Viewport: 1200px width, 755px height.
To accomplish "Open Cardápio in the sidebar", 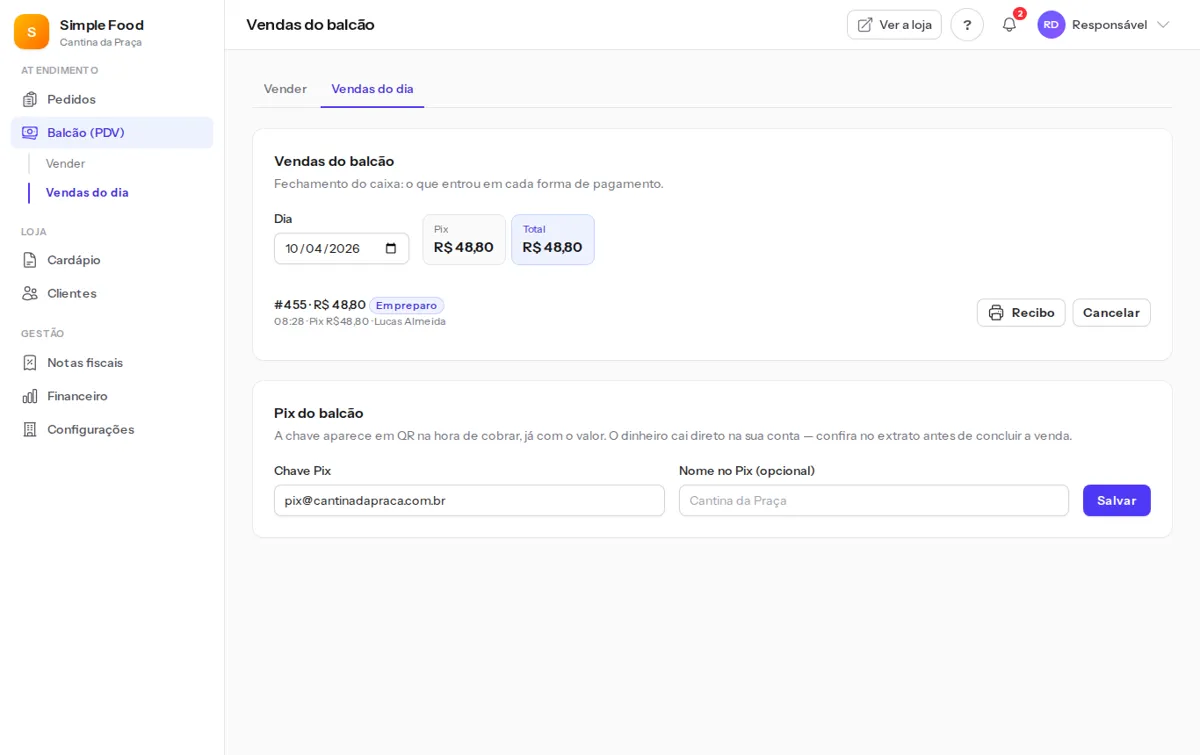I will (x=112, y=260).
